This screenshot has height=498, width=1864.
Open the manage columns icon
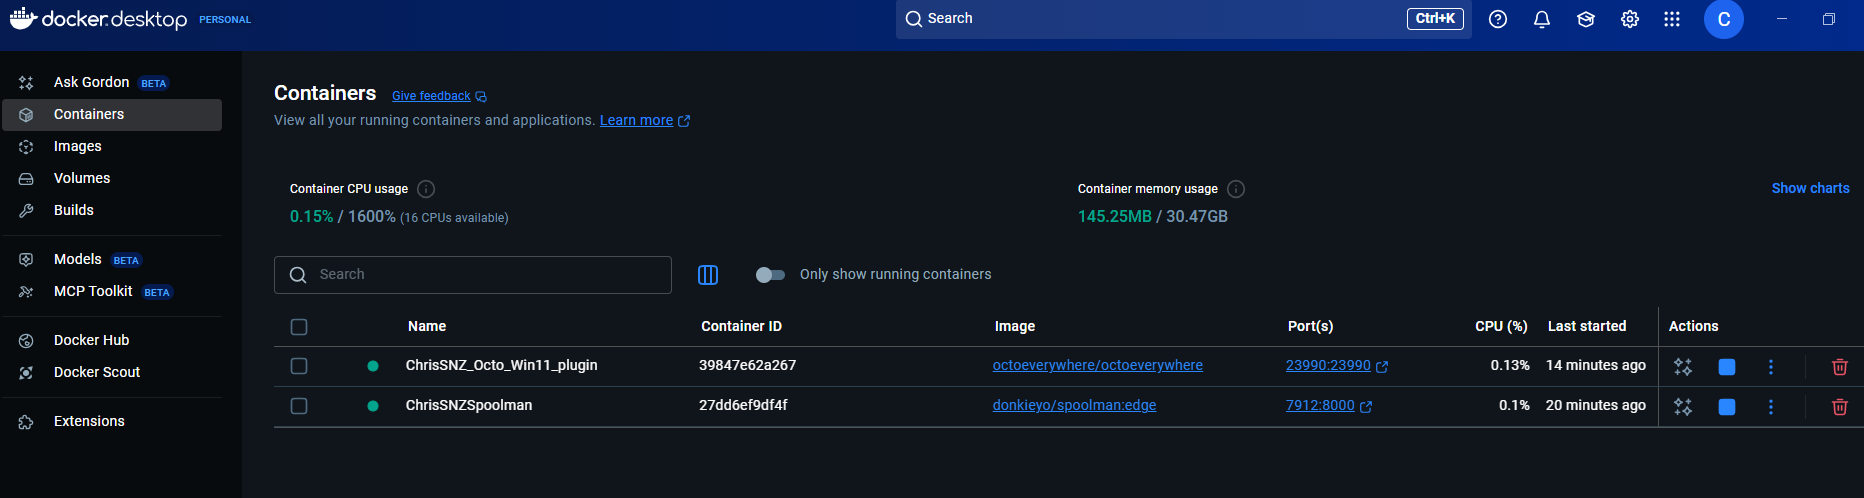pyautogui.click(x=707, y=275)
